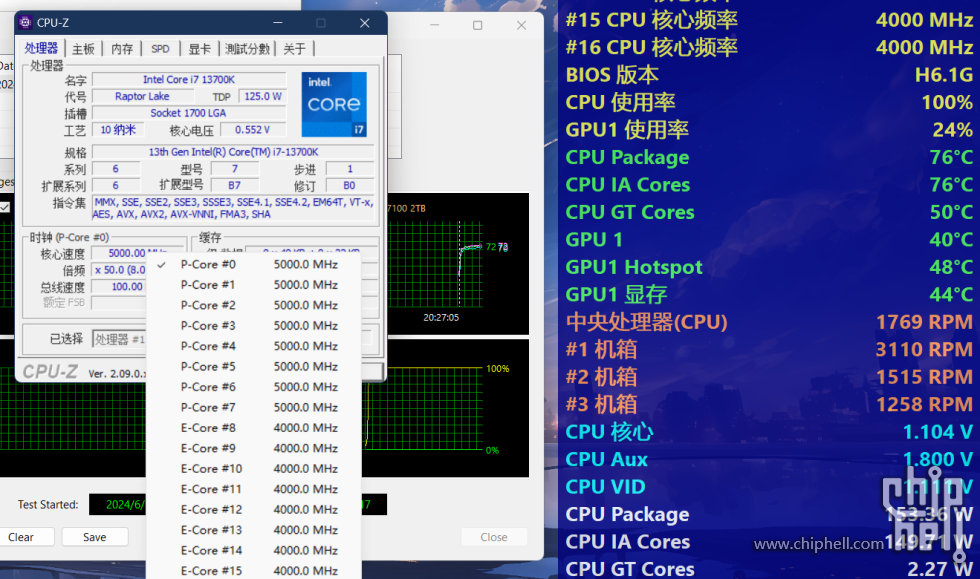Close the background stress test window
The width and height of the screenshot is (980, 579).
coord(521,25)
